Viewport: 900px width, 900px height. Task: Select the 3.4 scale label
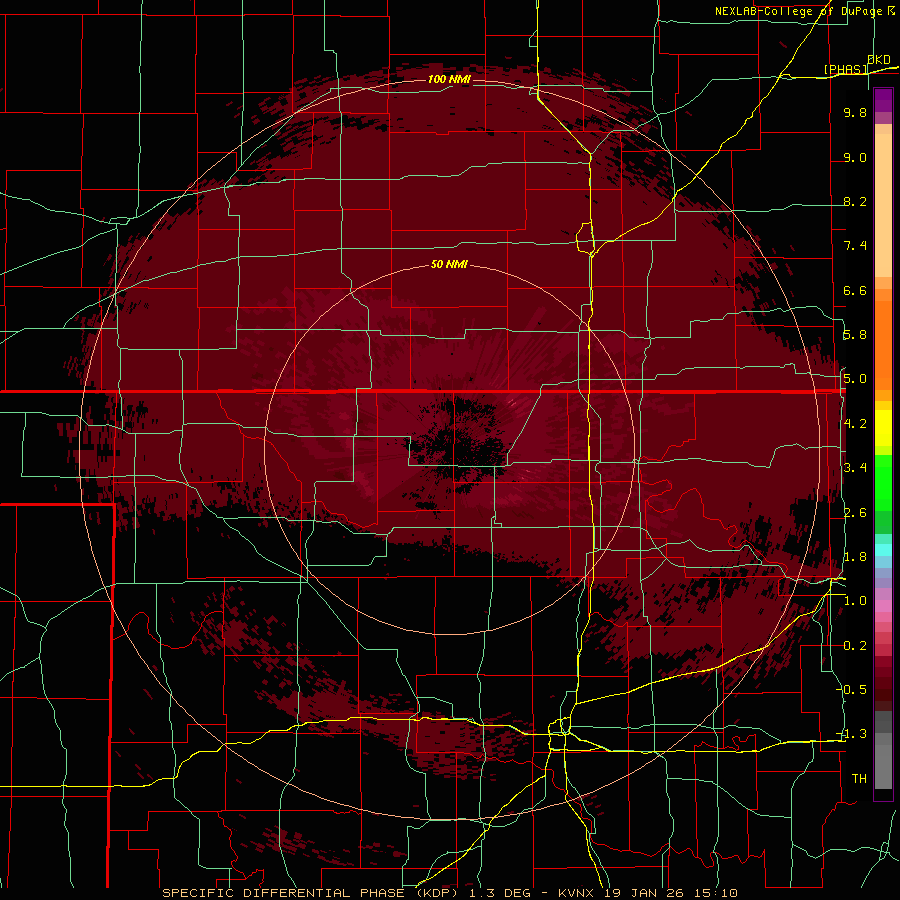(855, 468)
